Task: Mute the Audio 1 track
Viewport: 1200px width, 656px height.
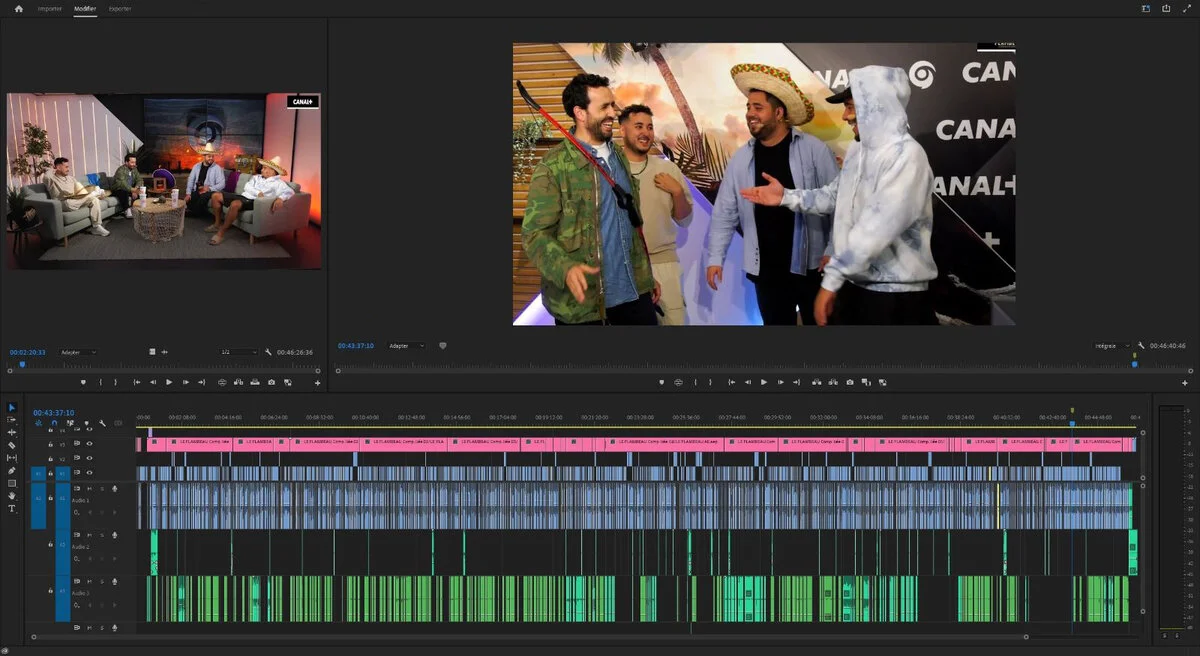Action: click(x=89, y=488)
